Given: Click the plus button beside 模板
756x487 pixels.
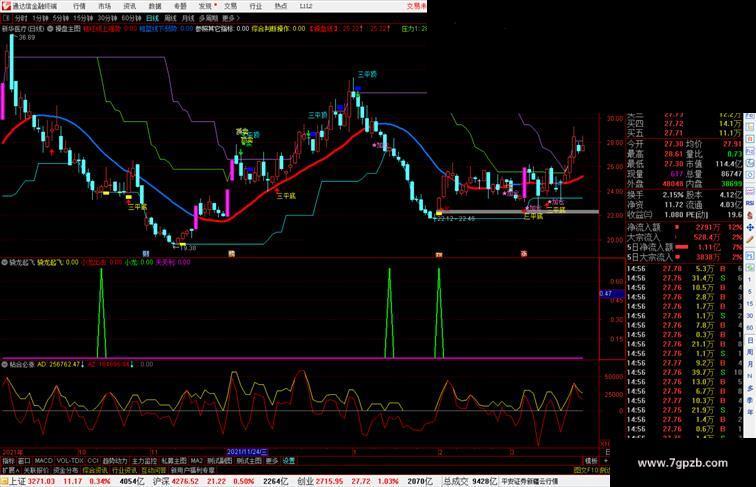Looking at the screenshot, I should click(607, 461).
